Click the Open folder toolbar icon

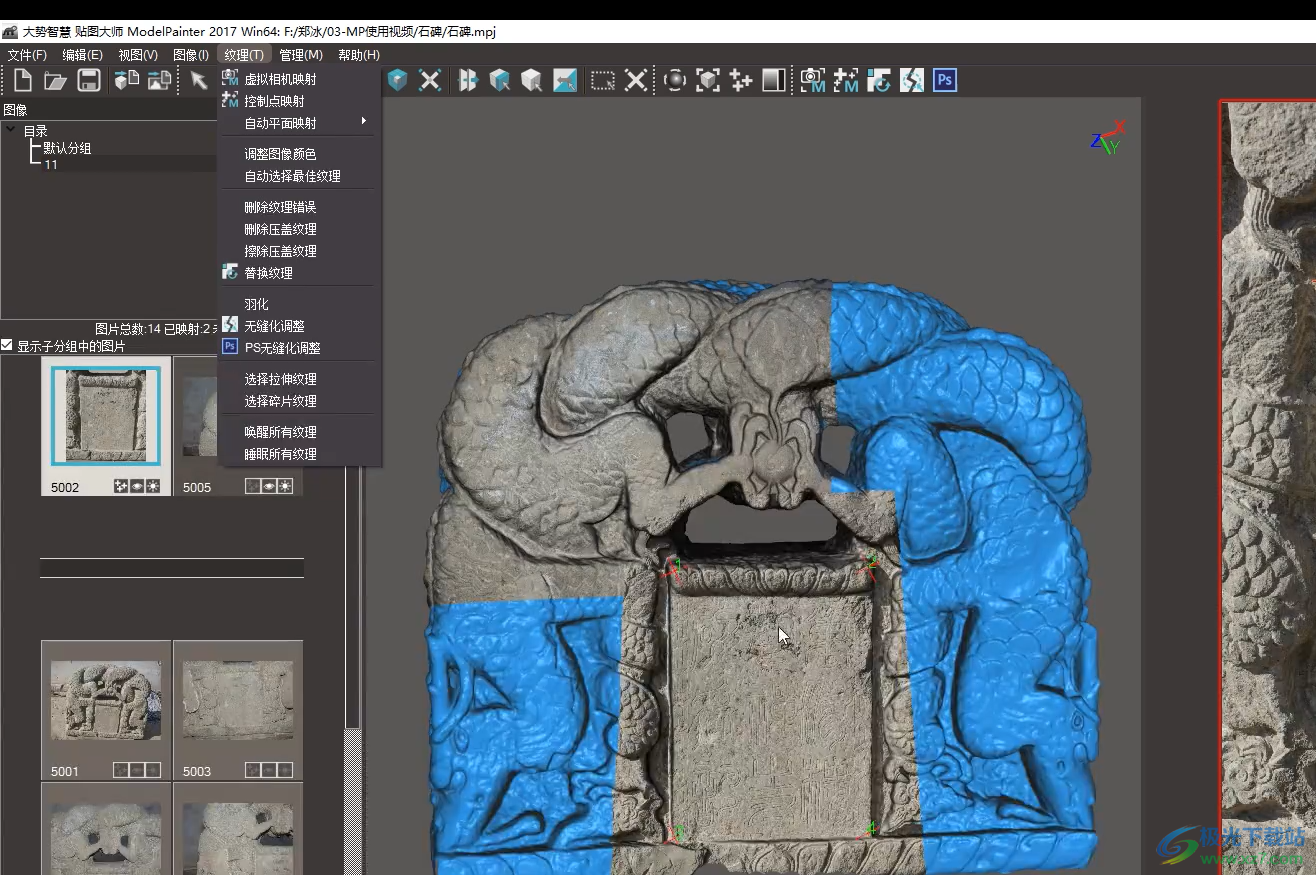55,81
